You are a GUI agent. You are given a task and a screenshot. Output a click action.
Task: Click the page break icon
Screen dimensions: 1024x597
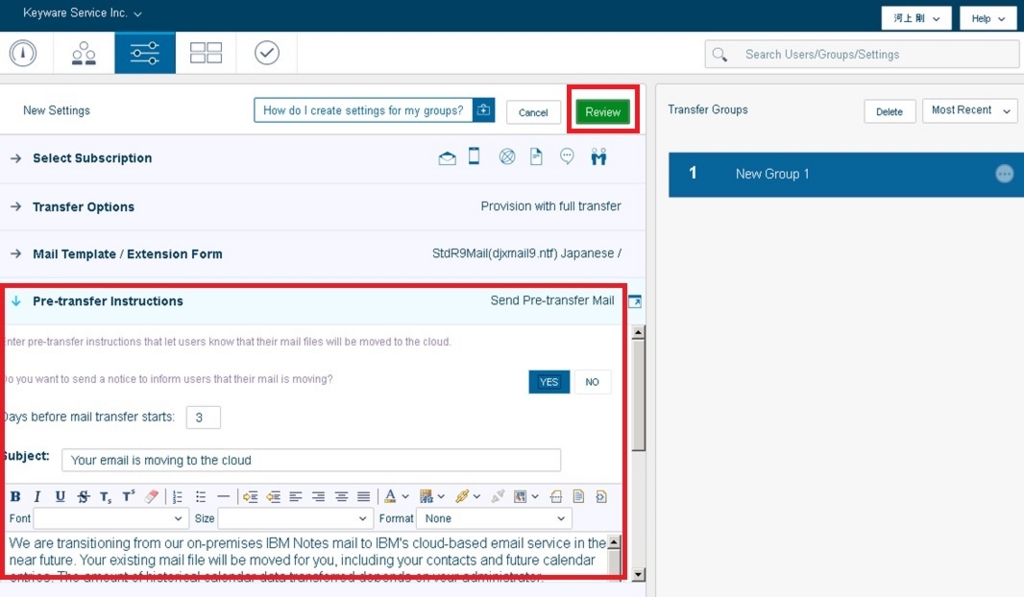[556, 497]
